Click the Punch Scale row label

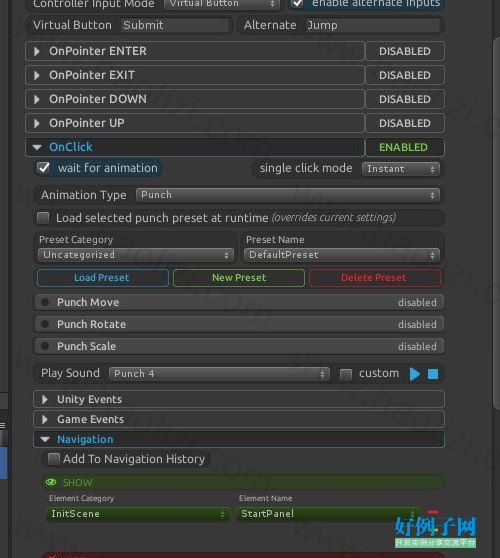(x=86, y=346)
